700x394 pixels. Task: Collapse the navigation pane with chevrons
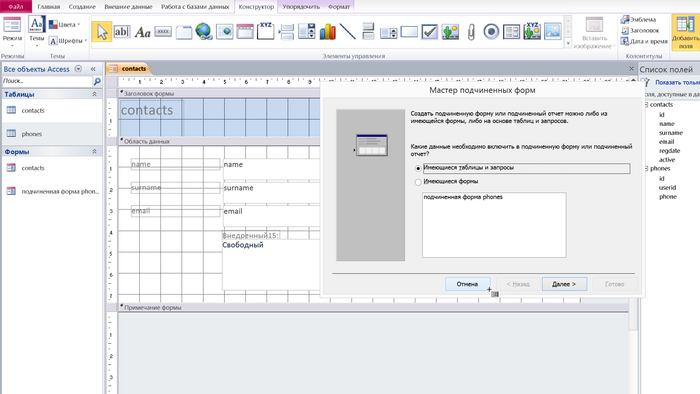[93, 69]
